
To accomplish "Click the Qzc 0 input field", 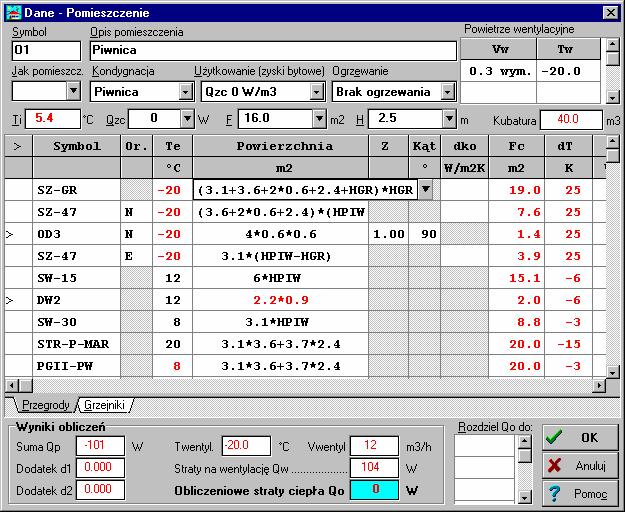I will tap(154, 118).
